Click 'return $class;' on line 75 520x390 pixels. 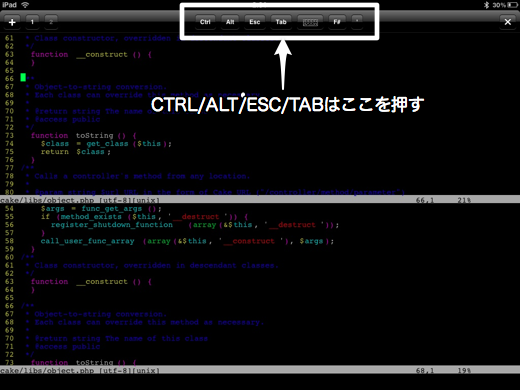(x=76, y=152)
